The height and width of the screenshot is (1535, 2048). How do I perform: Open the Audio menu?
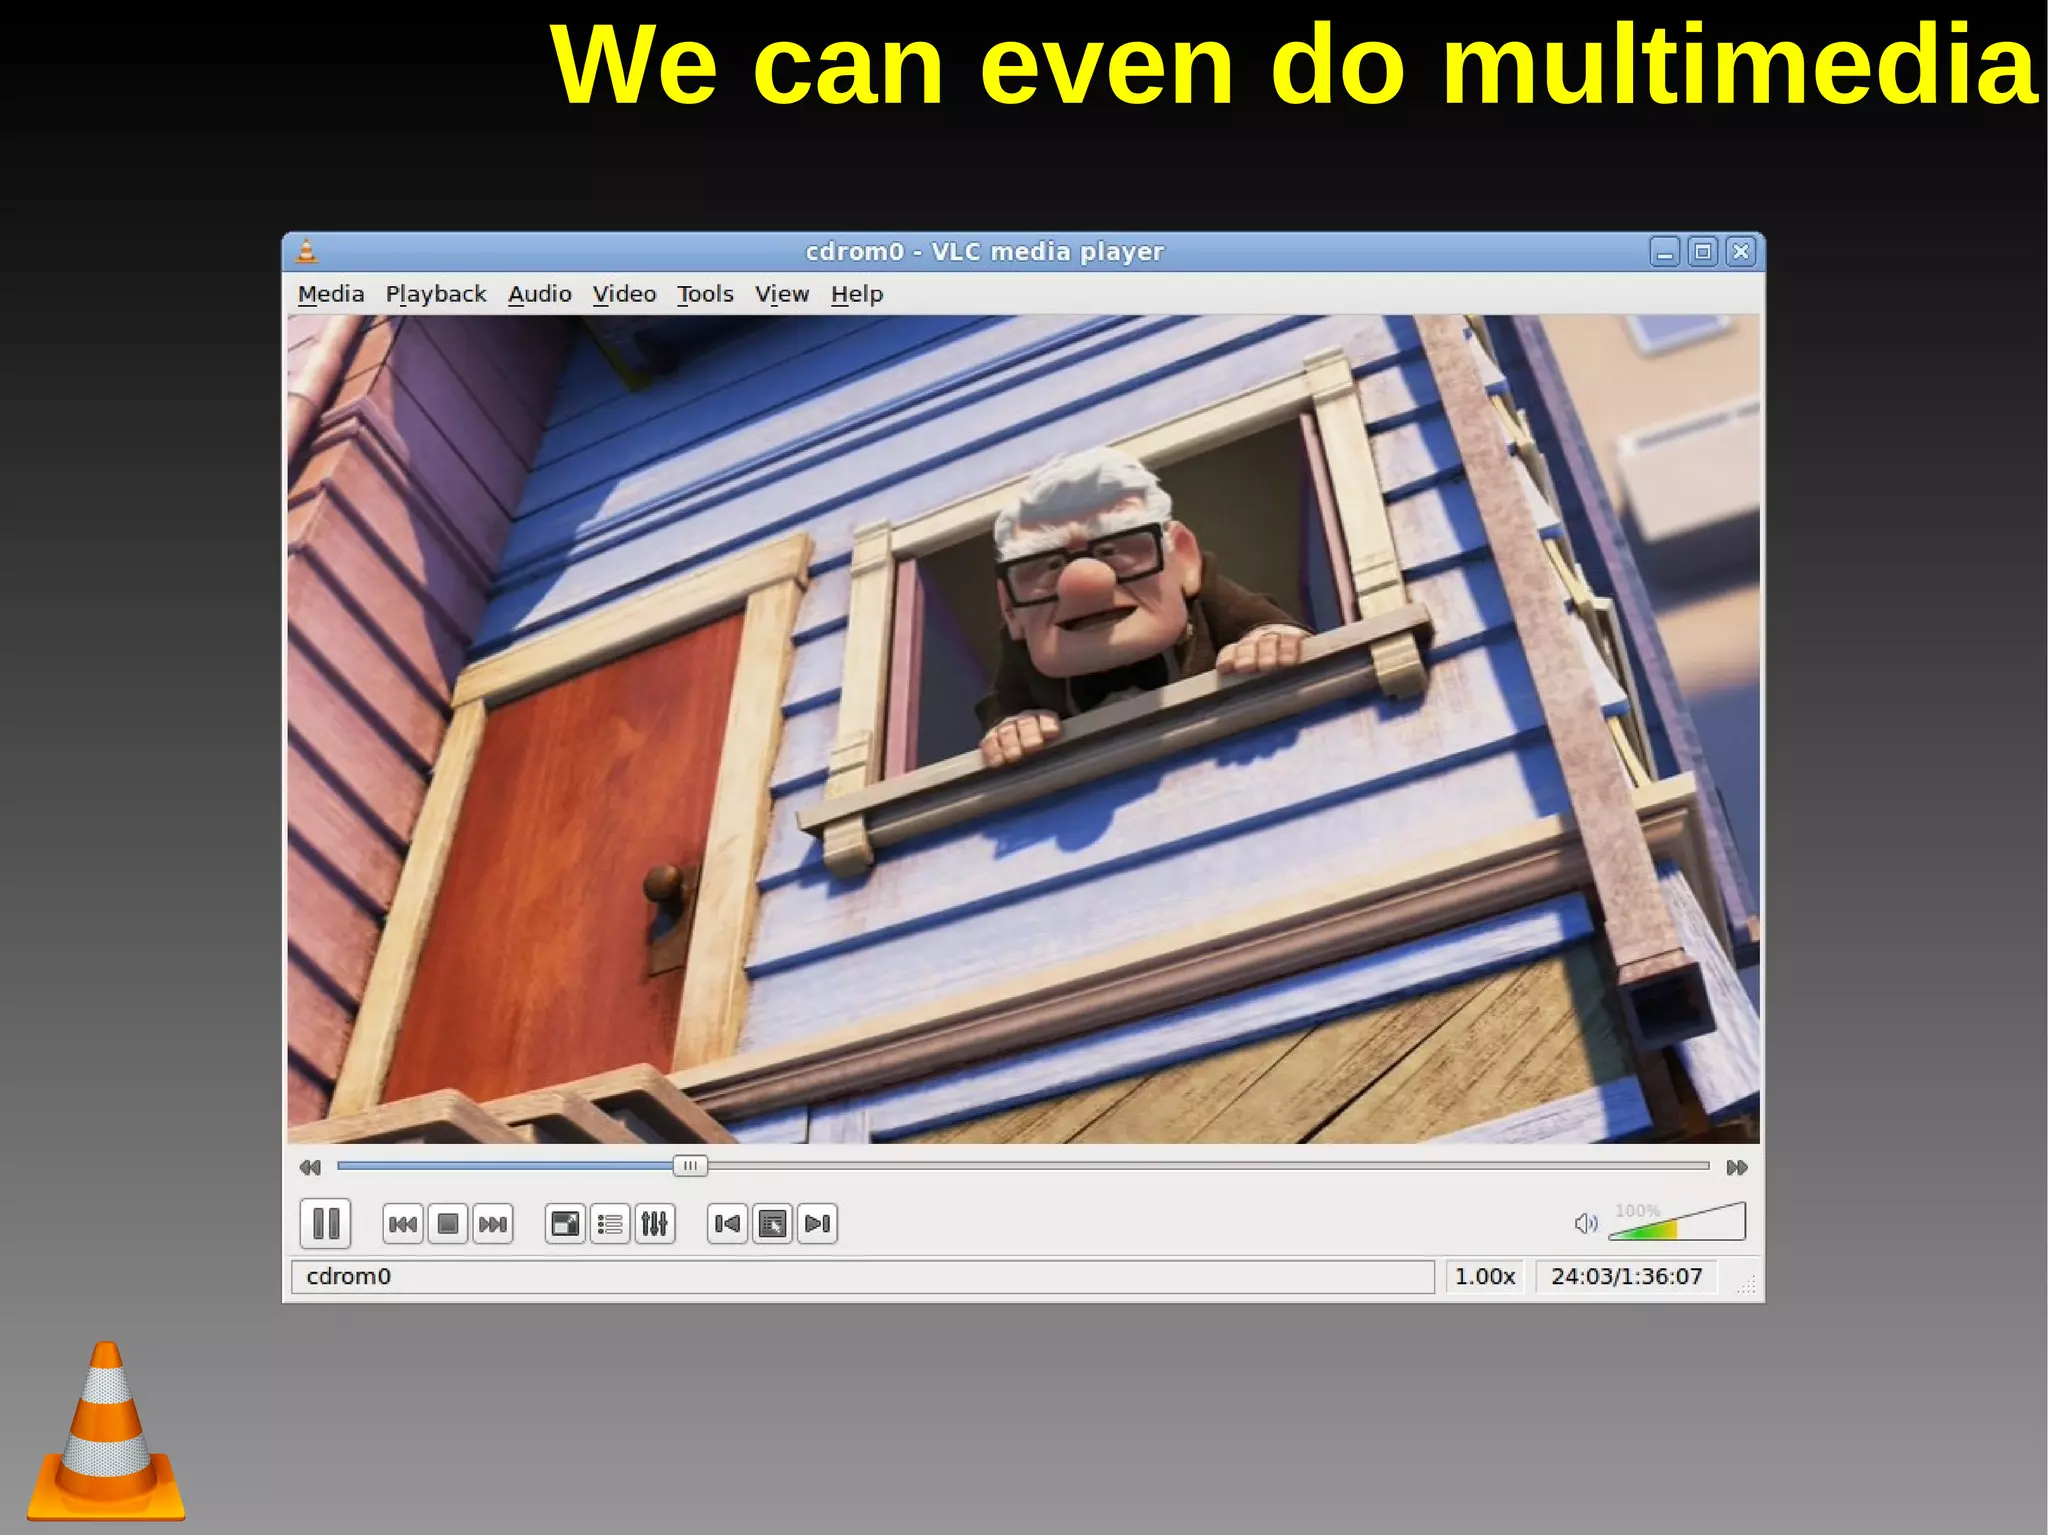[x=540, y=294]
